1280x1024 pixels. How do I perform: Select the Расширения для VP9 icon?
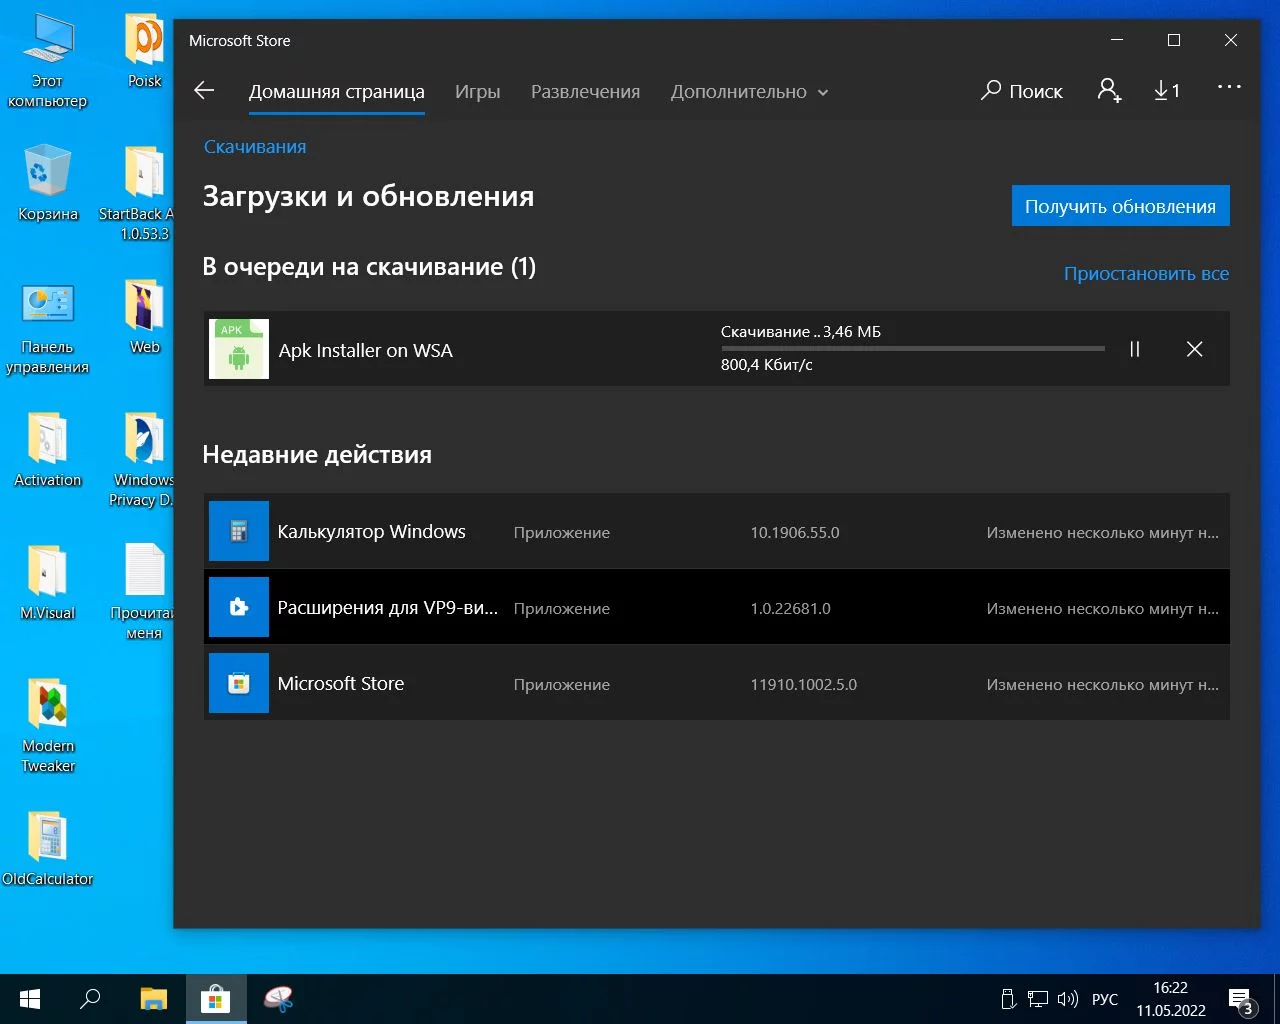click(x=239, y=607)
